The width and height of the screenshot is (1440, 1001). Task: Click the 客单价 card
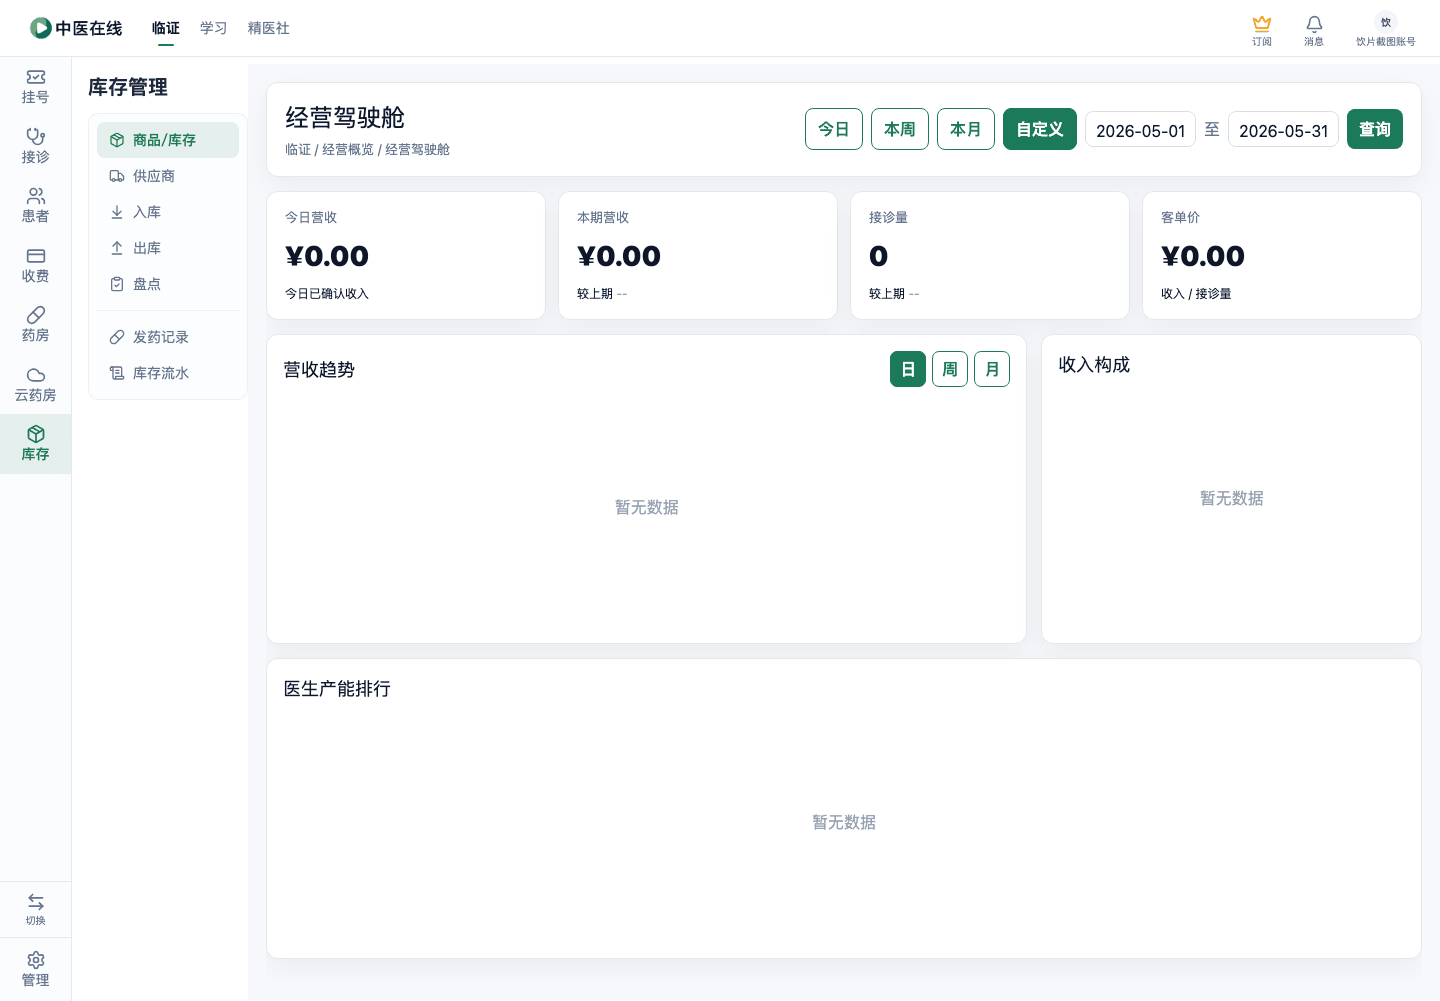point(1282,256)
